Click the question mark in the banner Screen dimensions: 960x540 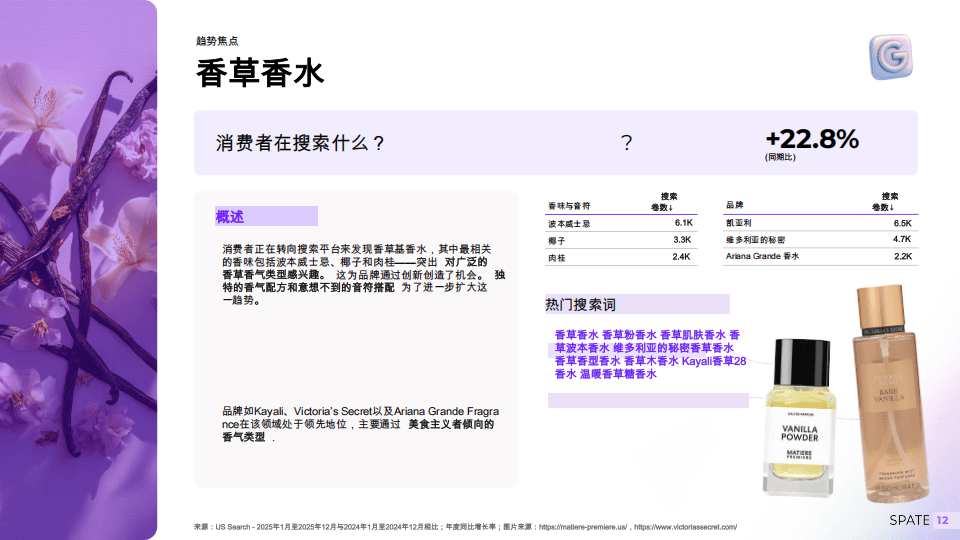pos(627,142)
